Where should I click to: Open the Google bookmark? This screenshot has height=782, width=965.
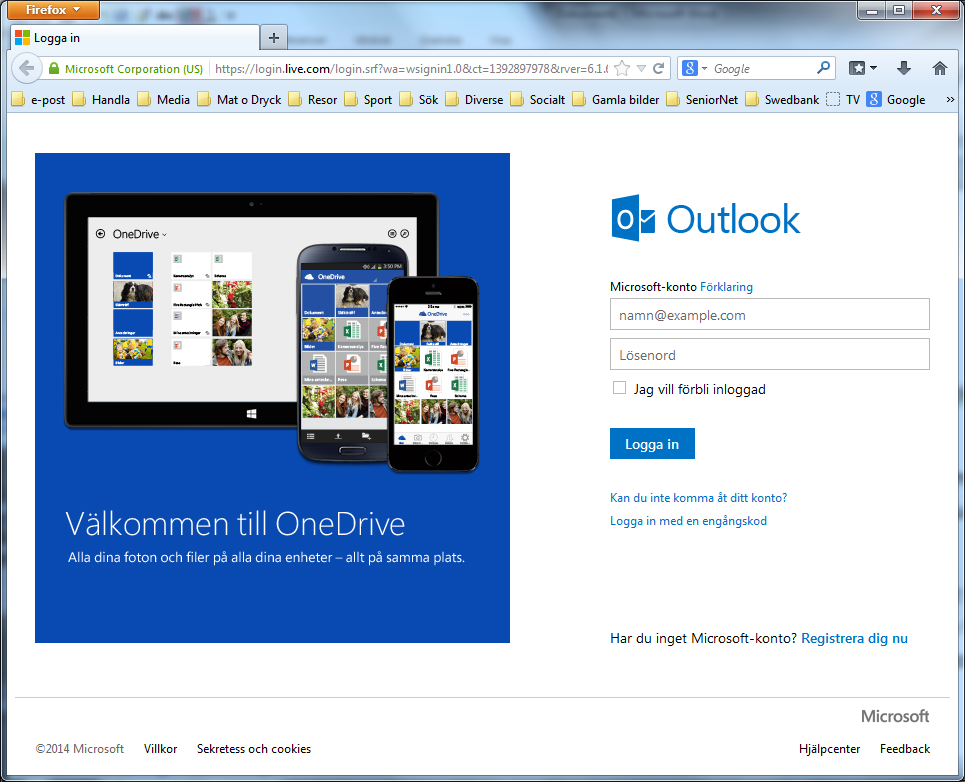896,100
